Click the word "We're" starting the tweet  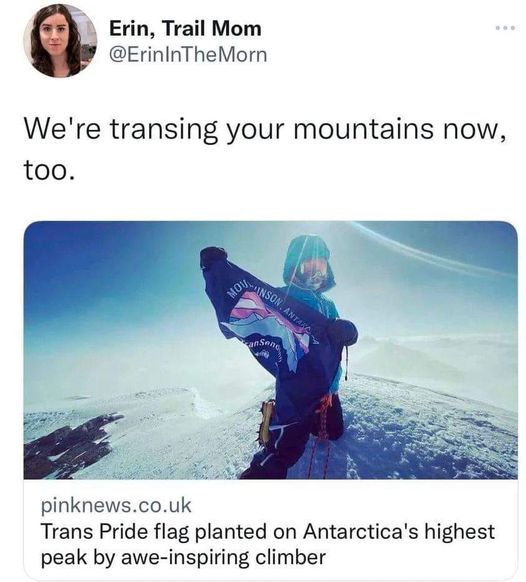[62, 129]
